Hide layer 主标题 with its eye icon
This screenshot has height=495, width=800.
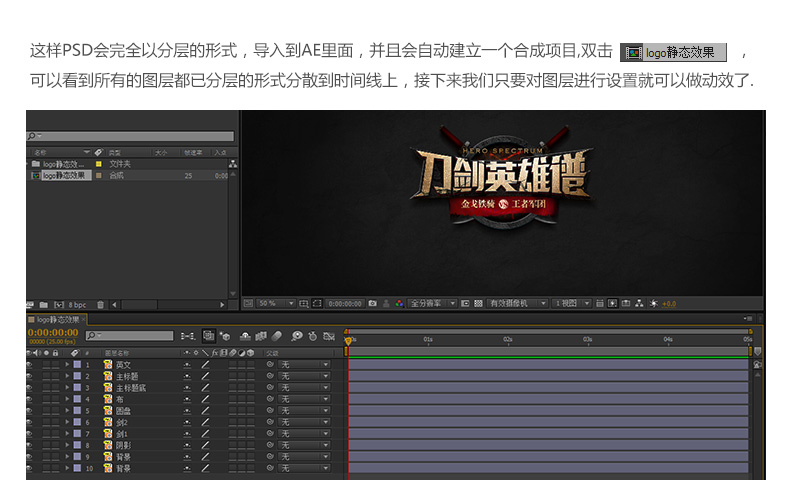29,376
